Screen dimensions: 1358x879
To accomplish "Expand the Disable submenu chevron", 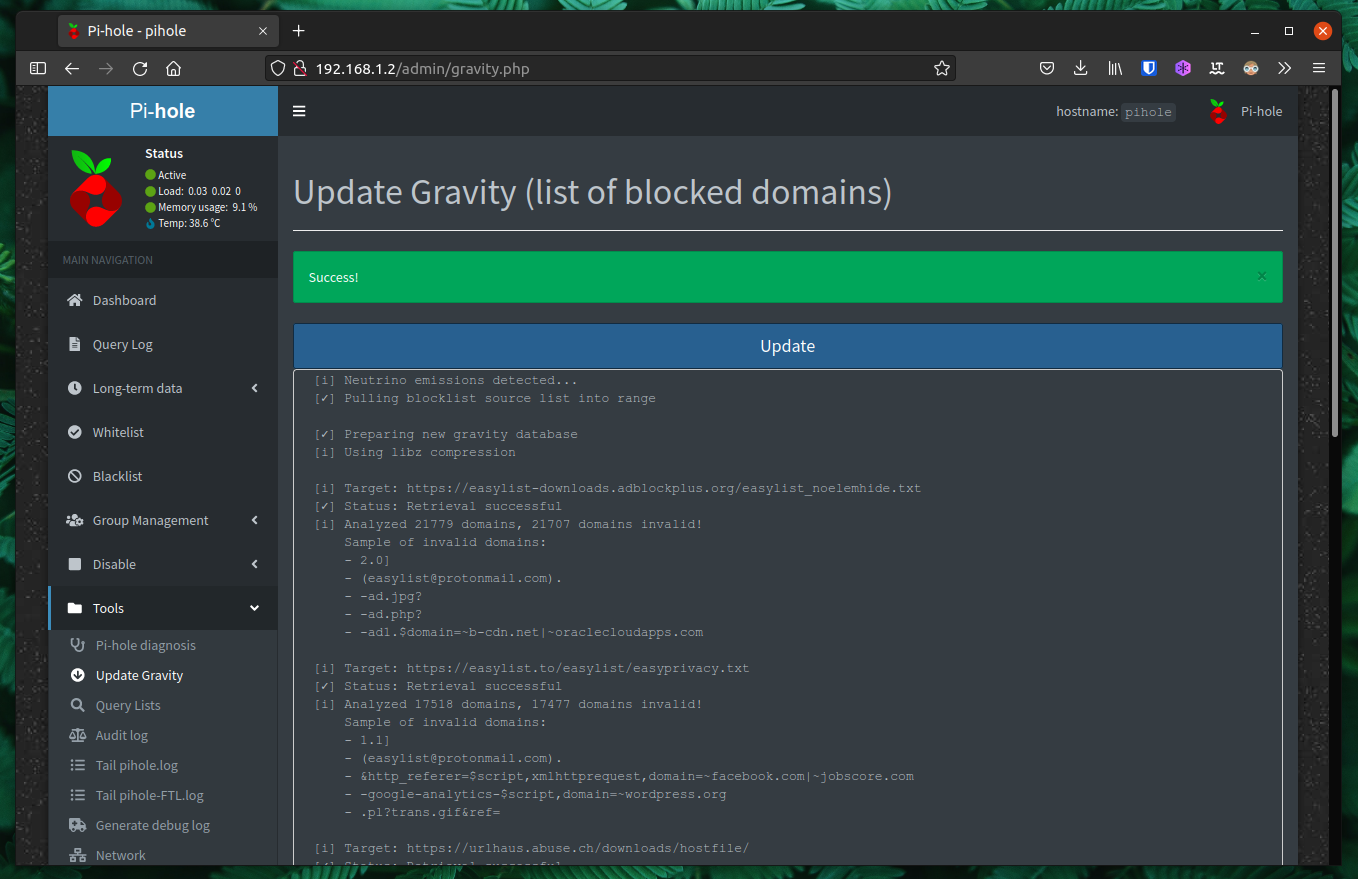I will 255,564.
